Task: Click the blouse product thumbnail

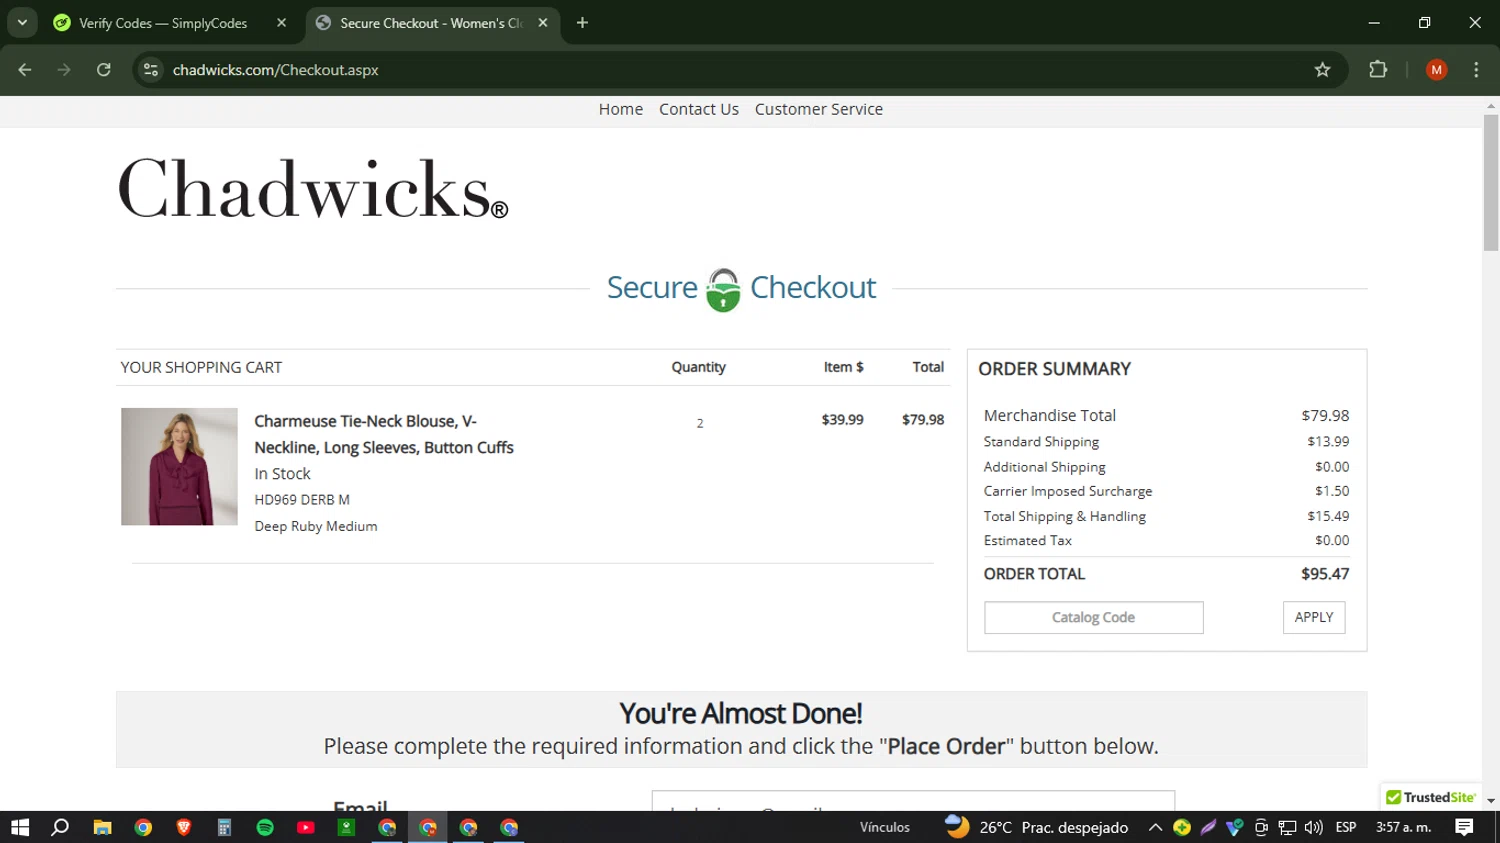Action: click(179, 466)
